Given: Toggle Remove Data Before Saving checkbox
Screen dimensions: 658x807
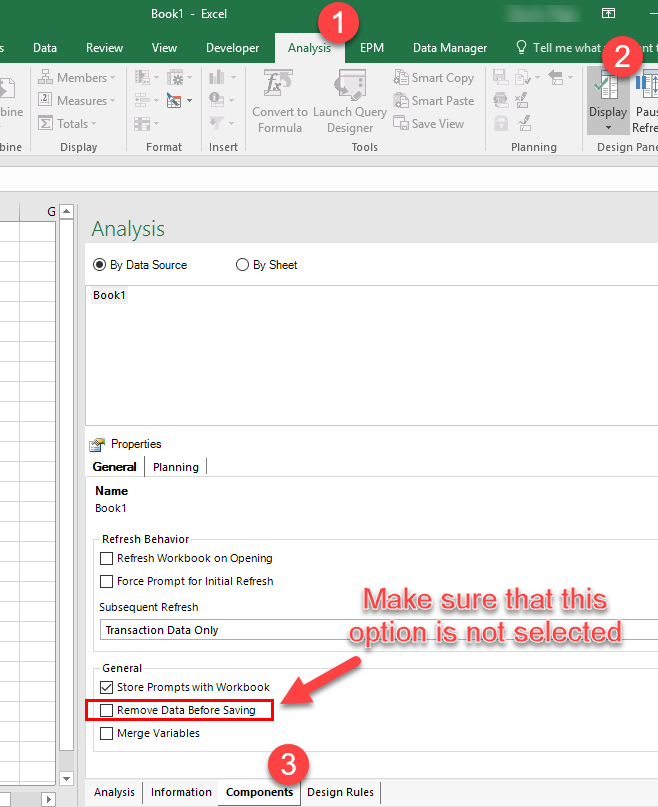Looking at the screenshot, I should pyautogui.click(x=106, y=711).
